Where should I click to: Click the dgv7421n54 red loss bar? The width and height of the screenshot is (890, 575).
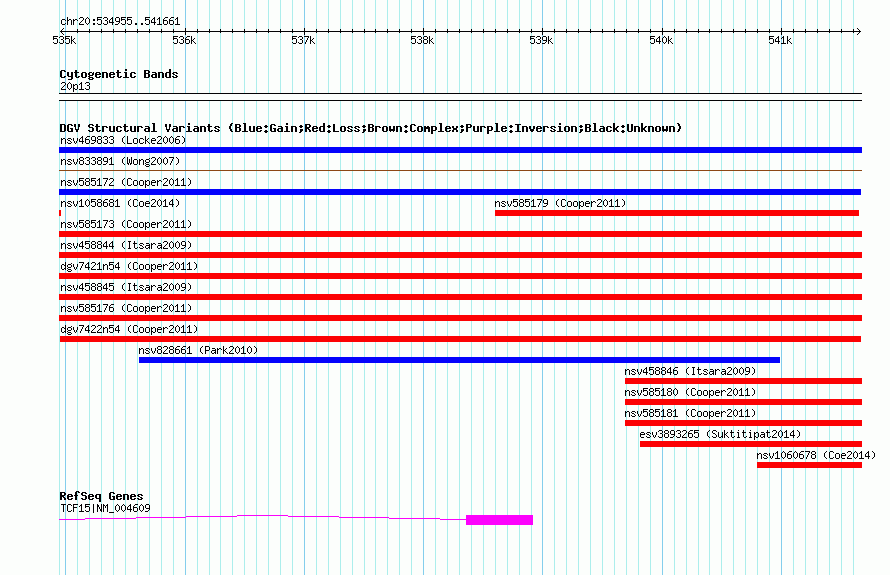point(460,276)
